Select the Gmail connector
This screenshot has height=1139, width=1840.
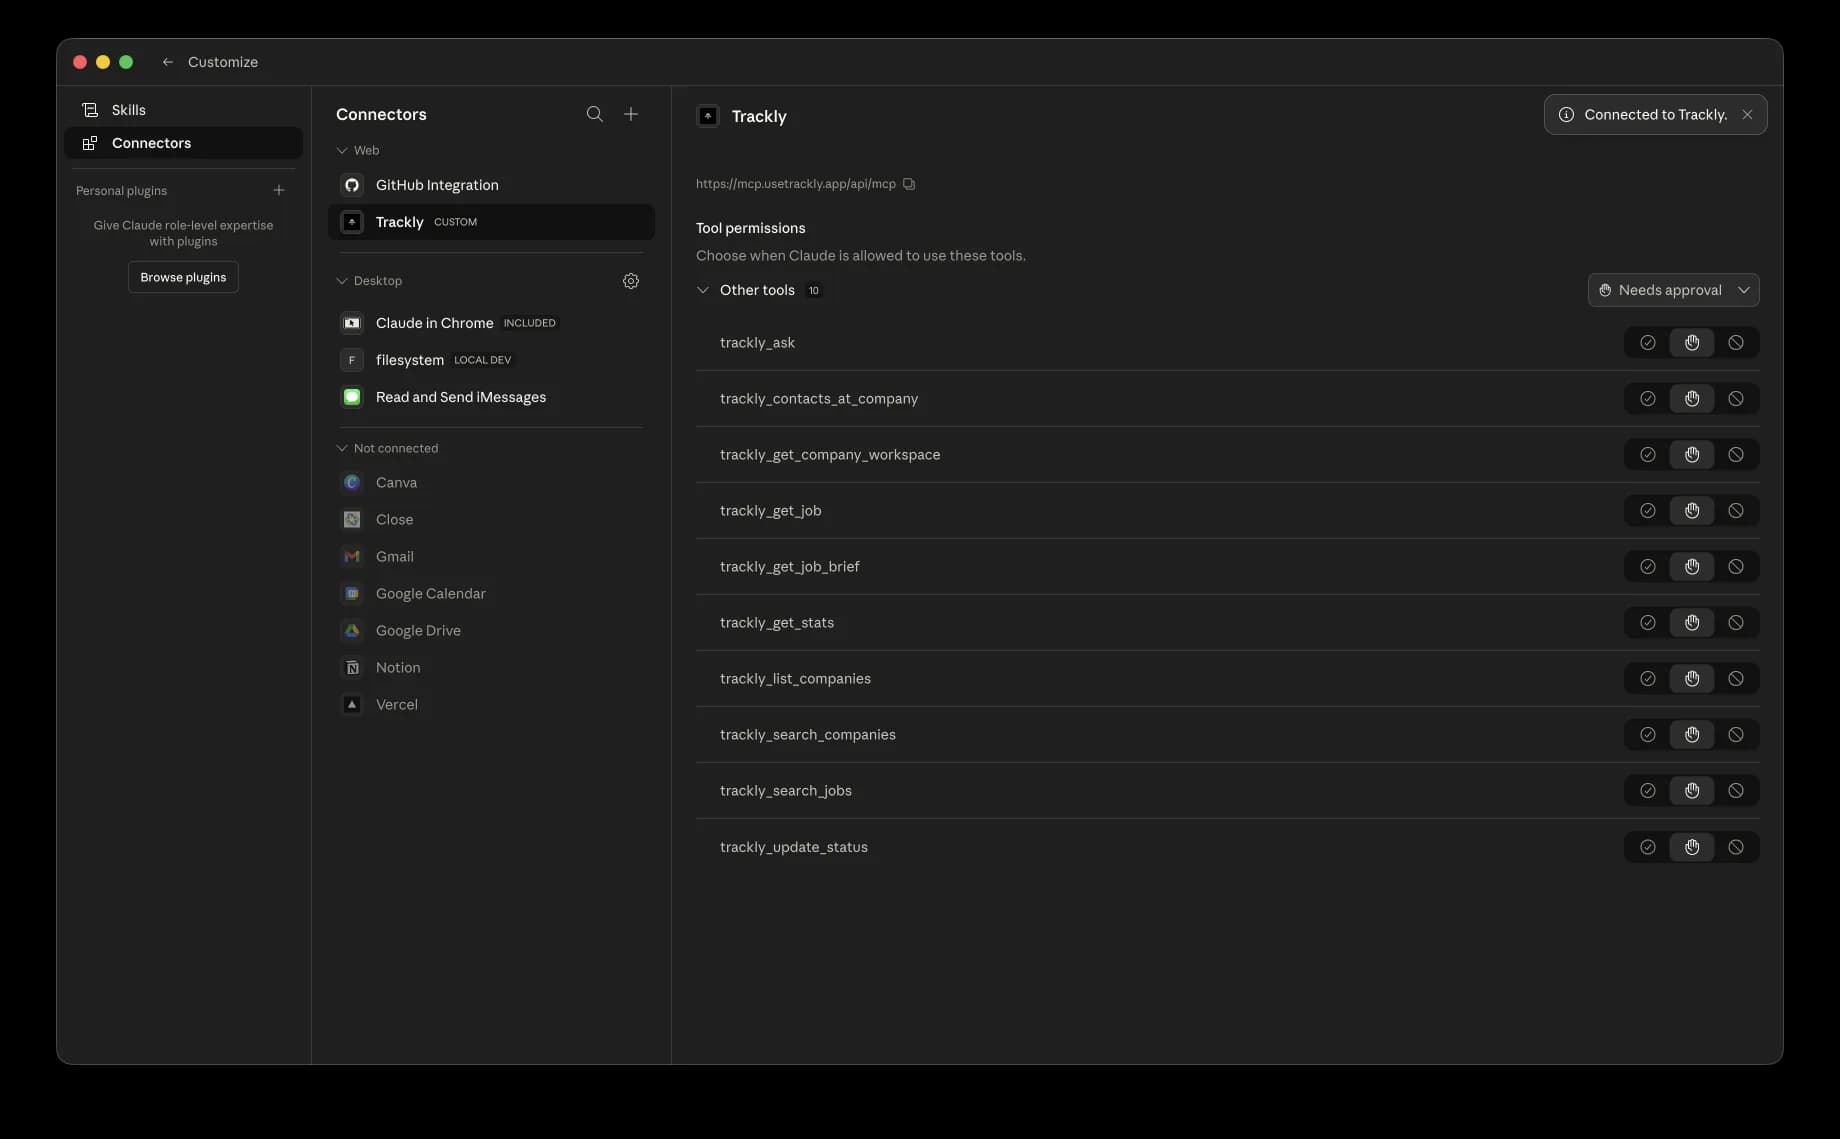pyautogui.click(x=394, y=556)
